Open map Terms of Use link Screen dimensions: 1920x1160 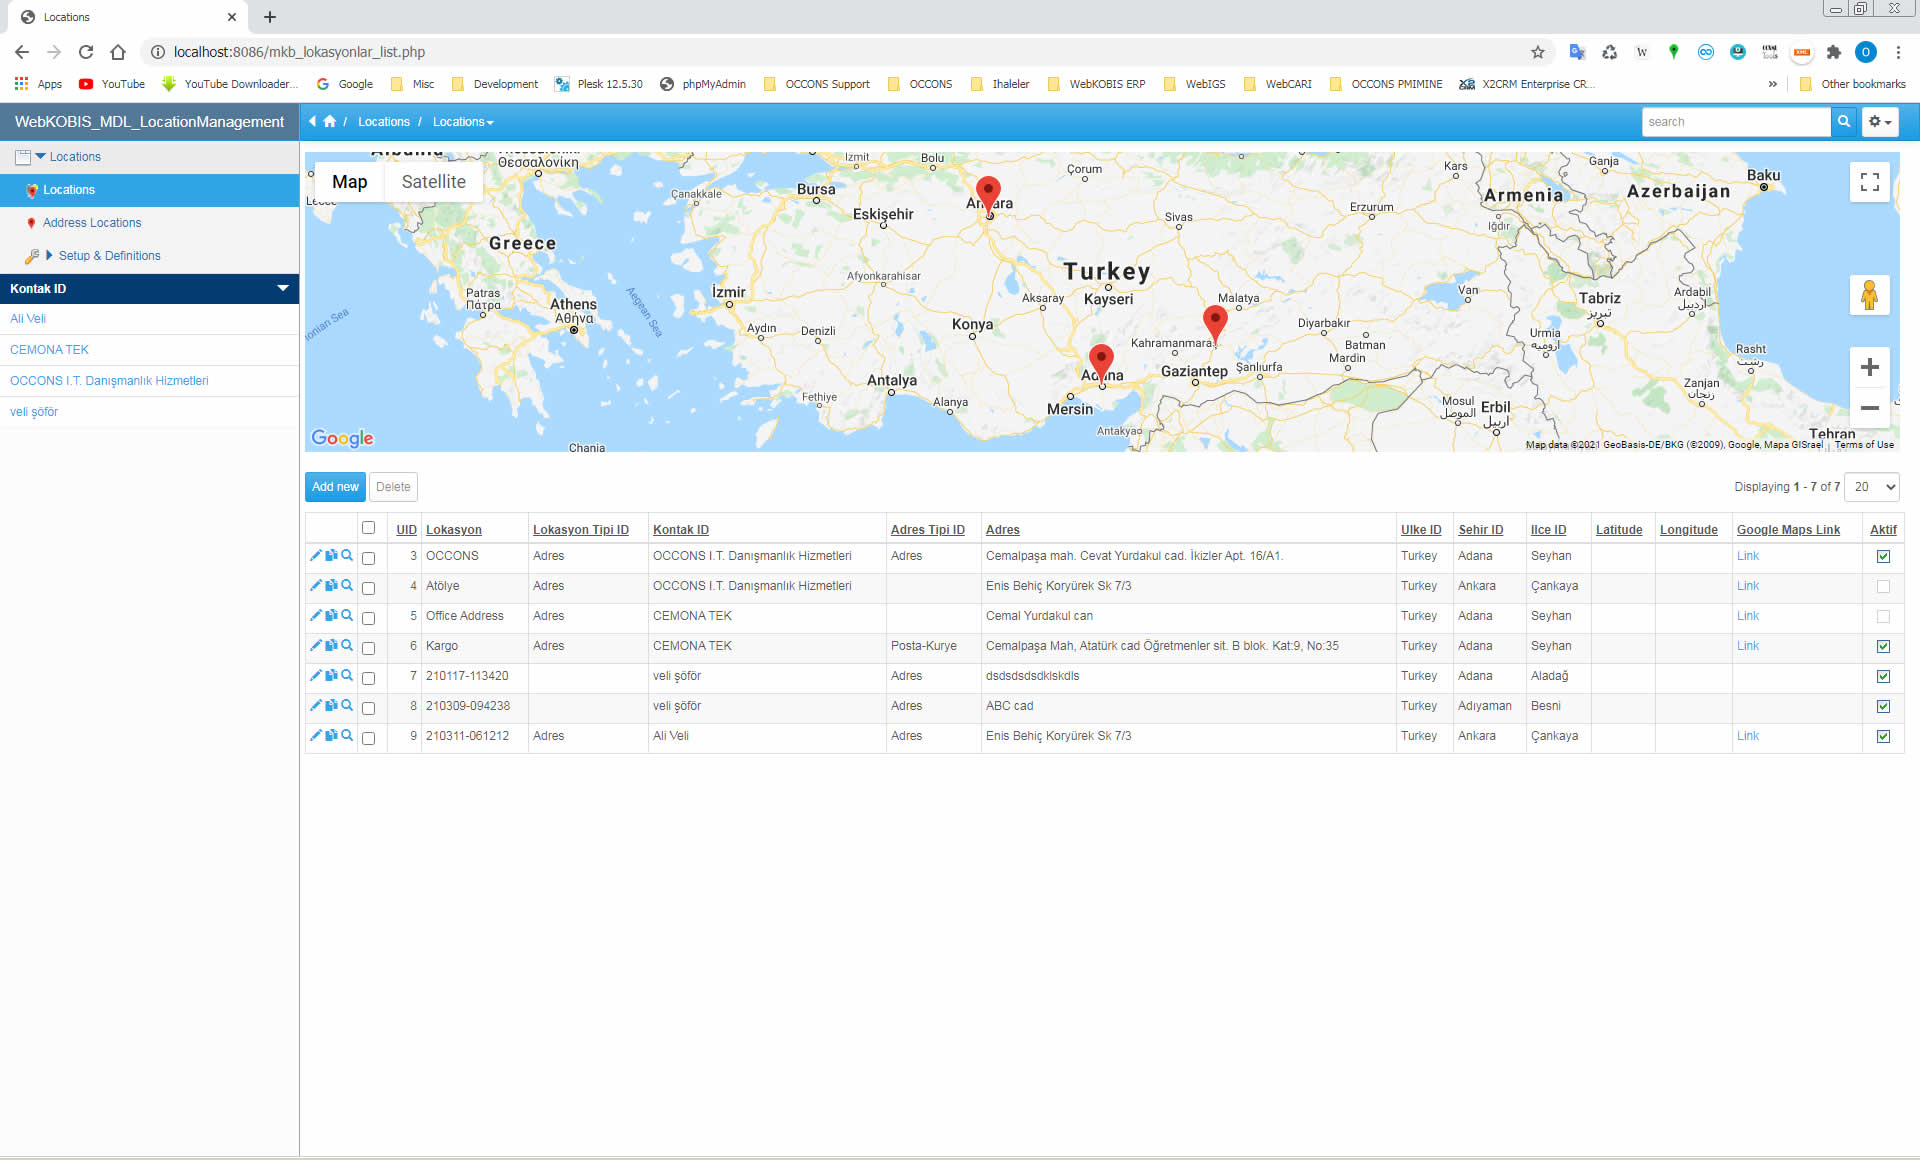tap(1864, 445)
